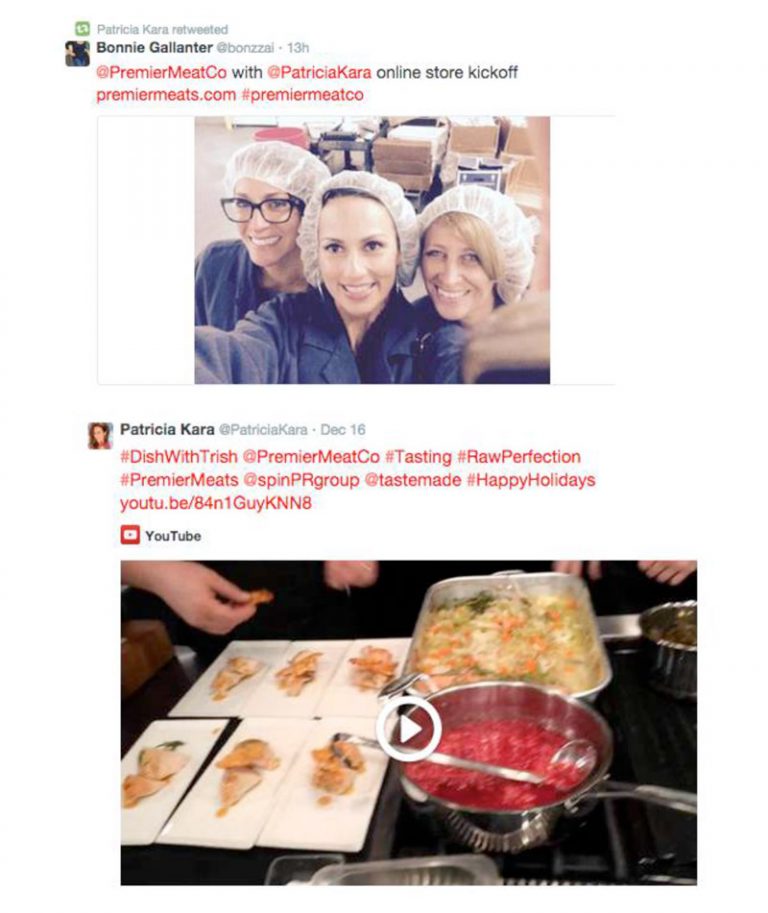Click the #premiermeatco hashtag
Screen dimensions: 768x913
point(302,94)
